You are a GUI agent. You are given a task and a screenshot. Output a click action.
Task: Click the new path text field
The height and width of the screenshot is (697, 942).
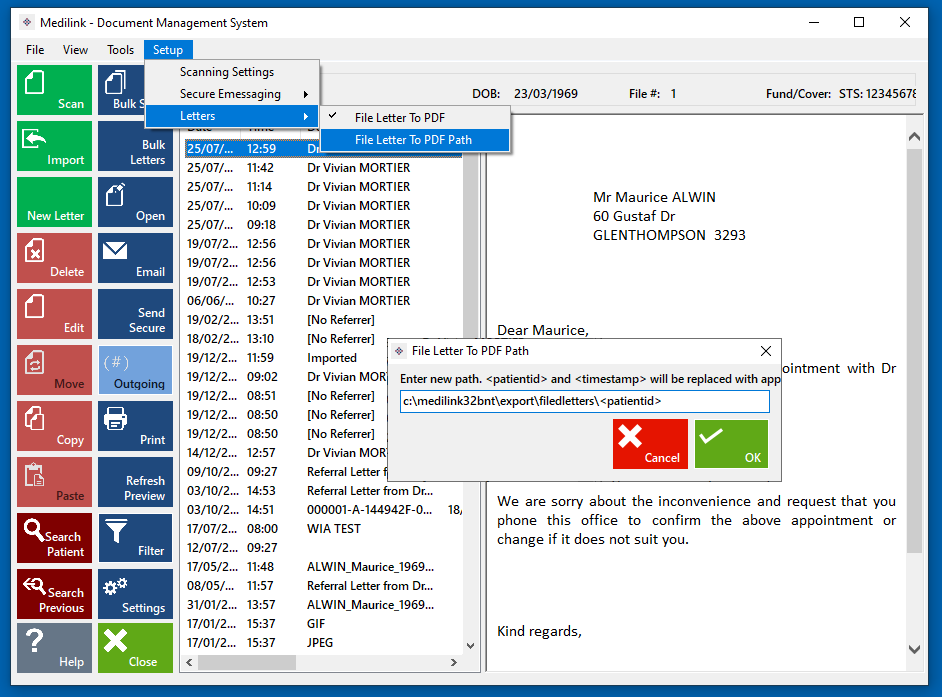[585, 401]
